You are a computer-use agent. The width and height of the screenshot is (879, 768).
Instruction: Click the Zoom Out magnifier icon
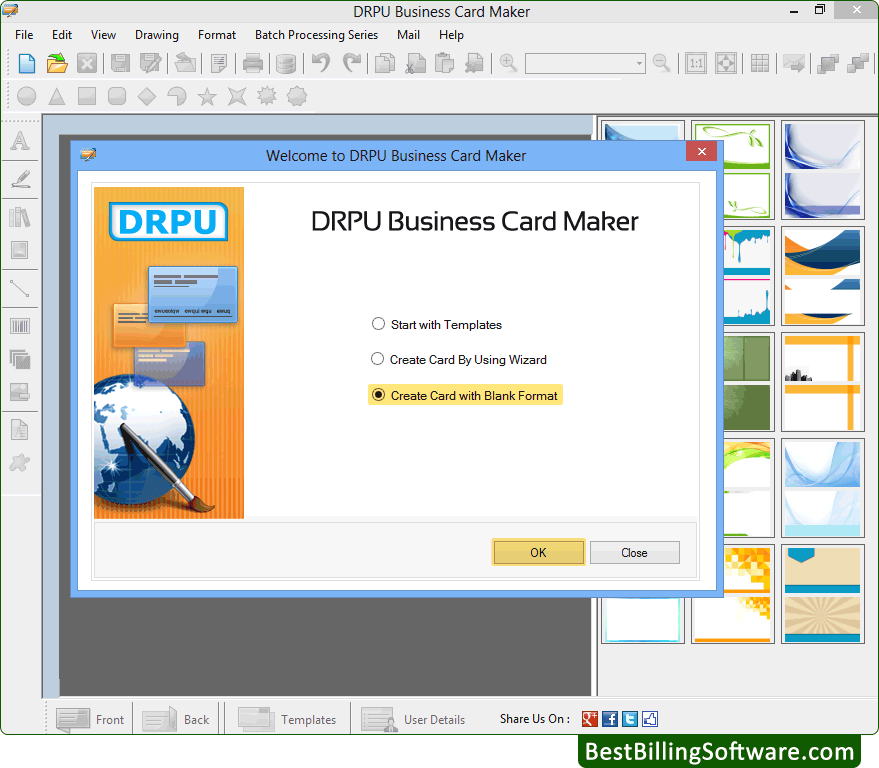(x=662, y=63)
